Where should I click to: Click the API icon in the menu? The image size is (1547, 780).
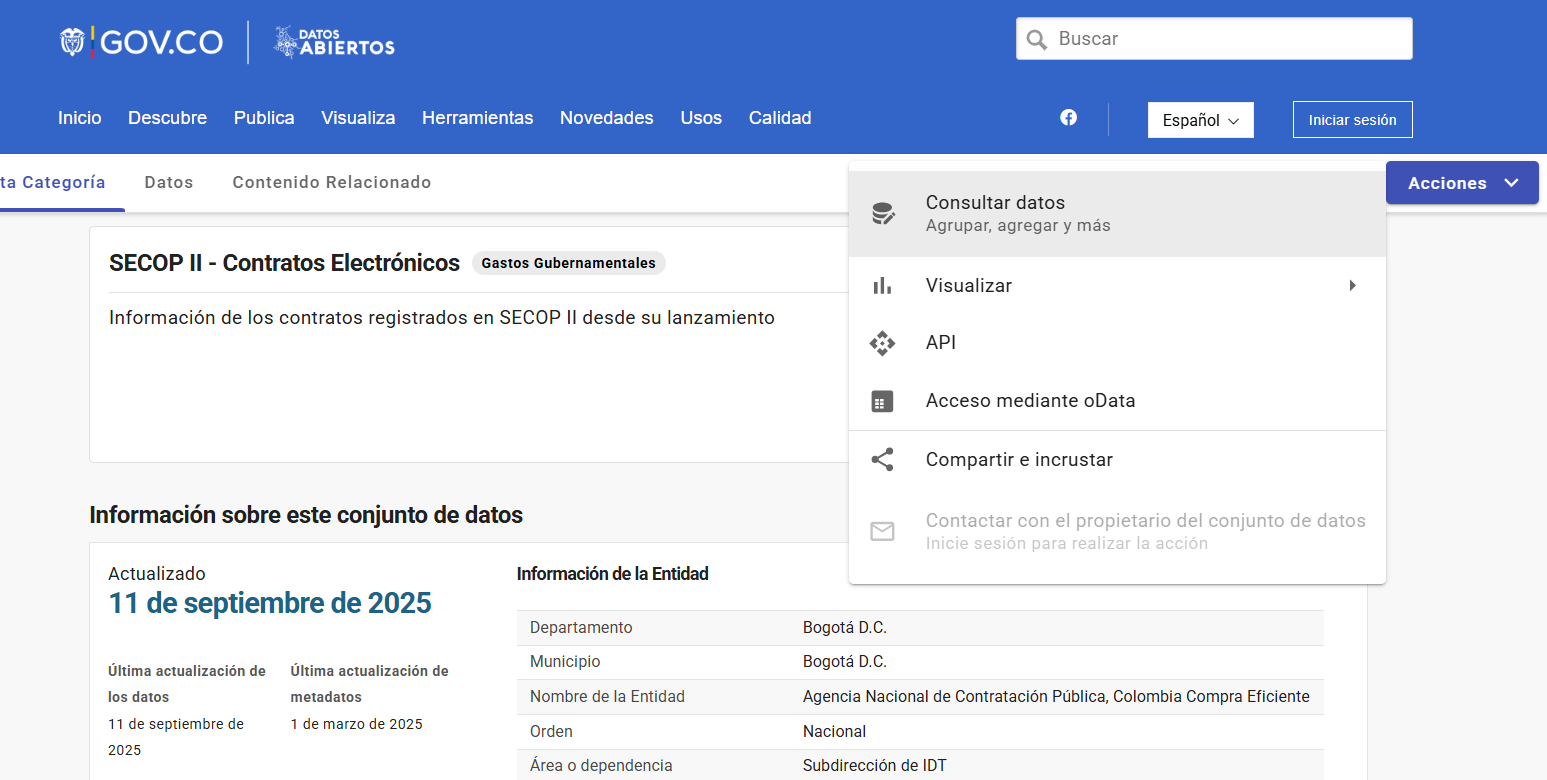(x=882, y=343)
